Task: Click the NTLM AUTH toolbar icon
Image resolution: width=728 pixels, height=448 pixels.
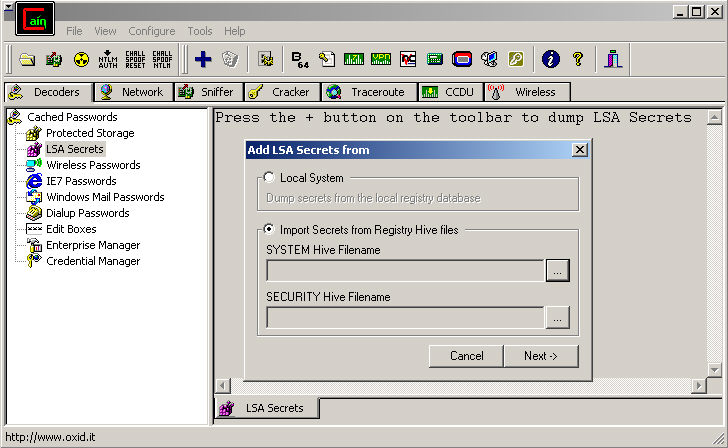Action: click(108, 59)
